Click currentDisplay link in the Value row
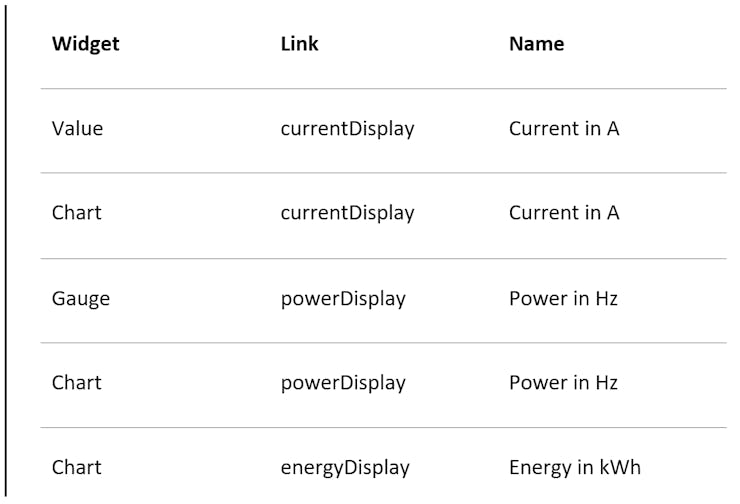The image size is (740, 504). 347,129
